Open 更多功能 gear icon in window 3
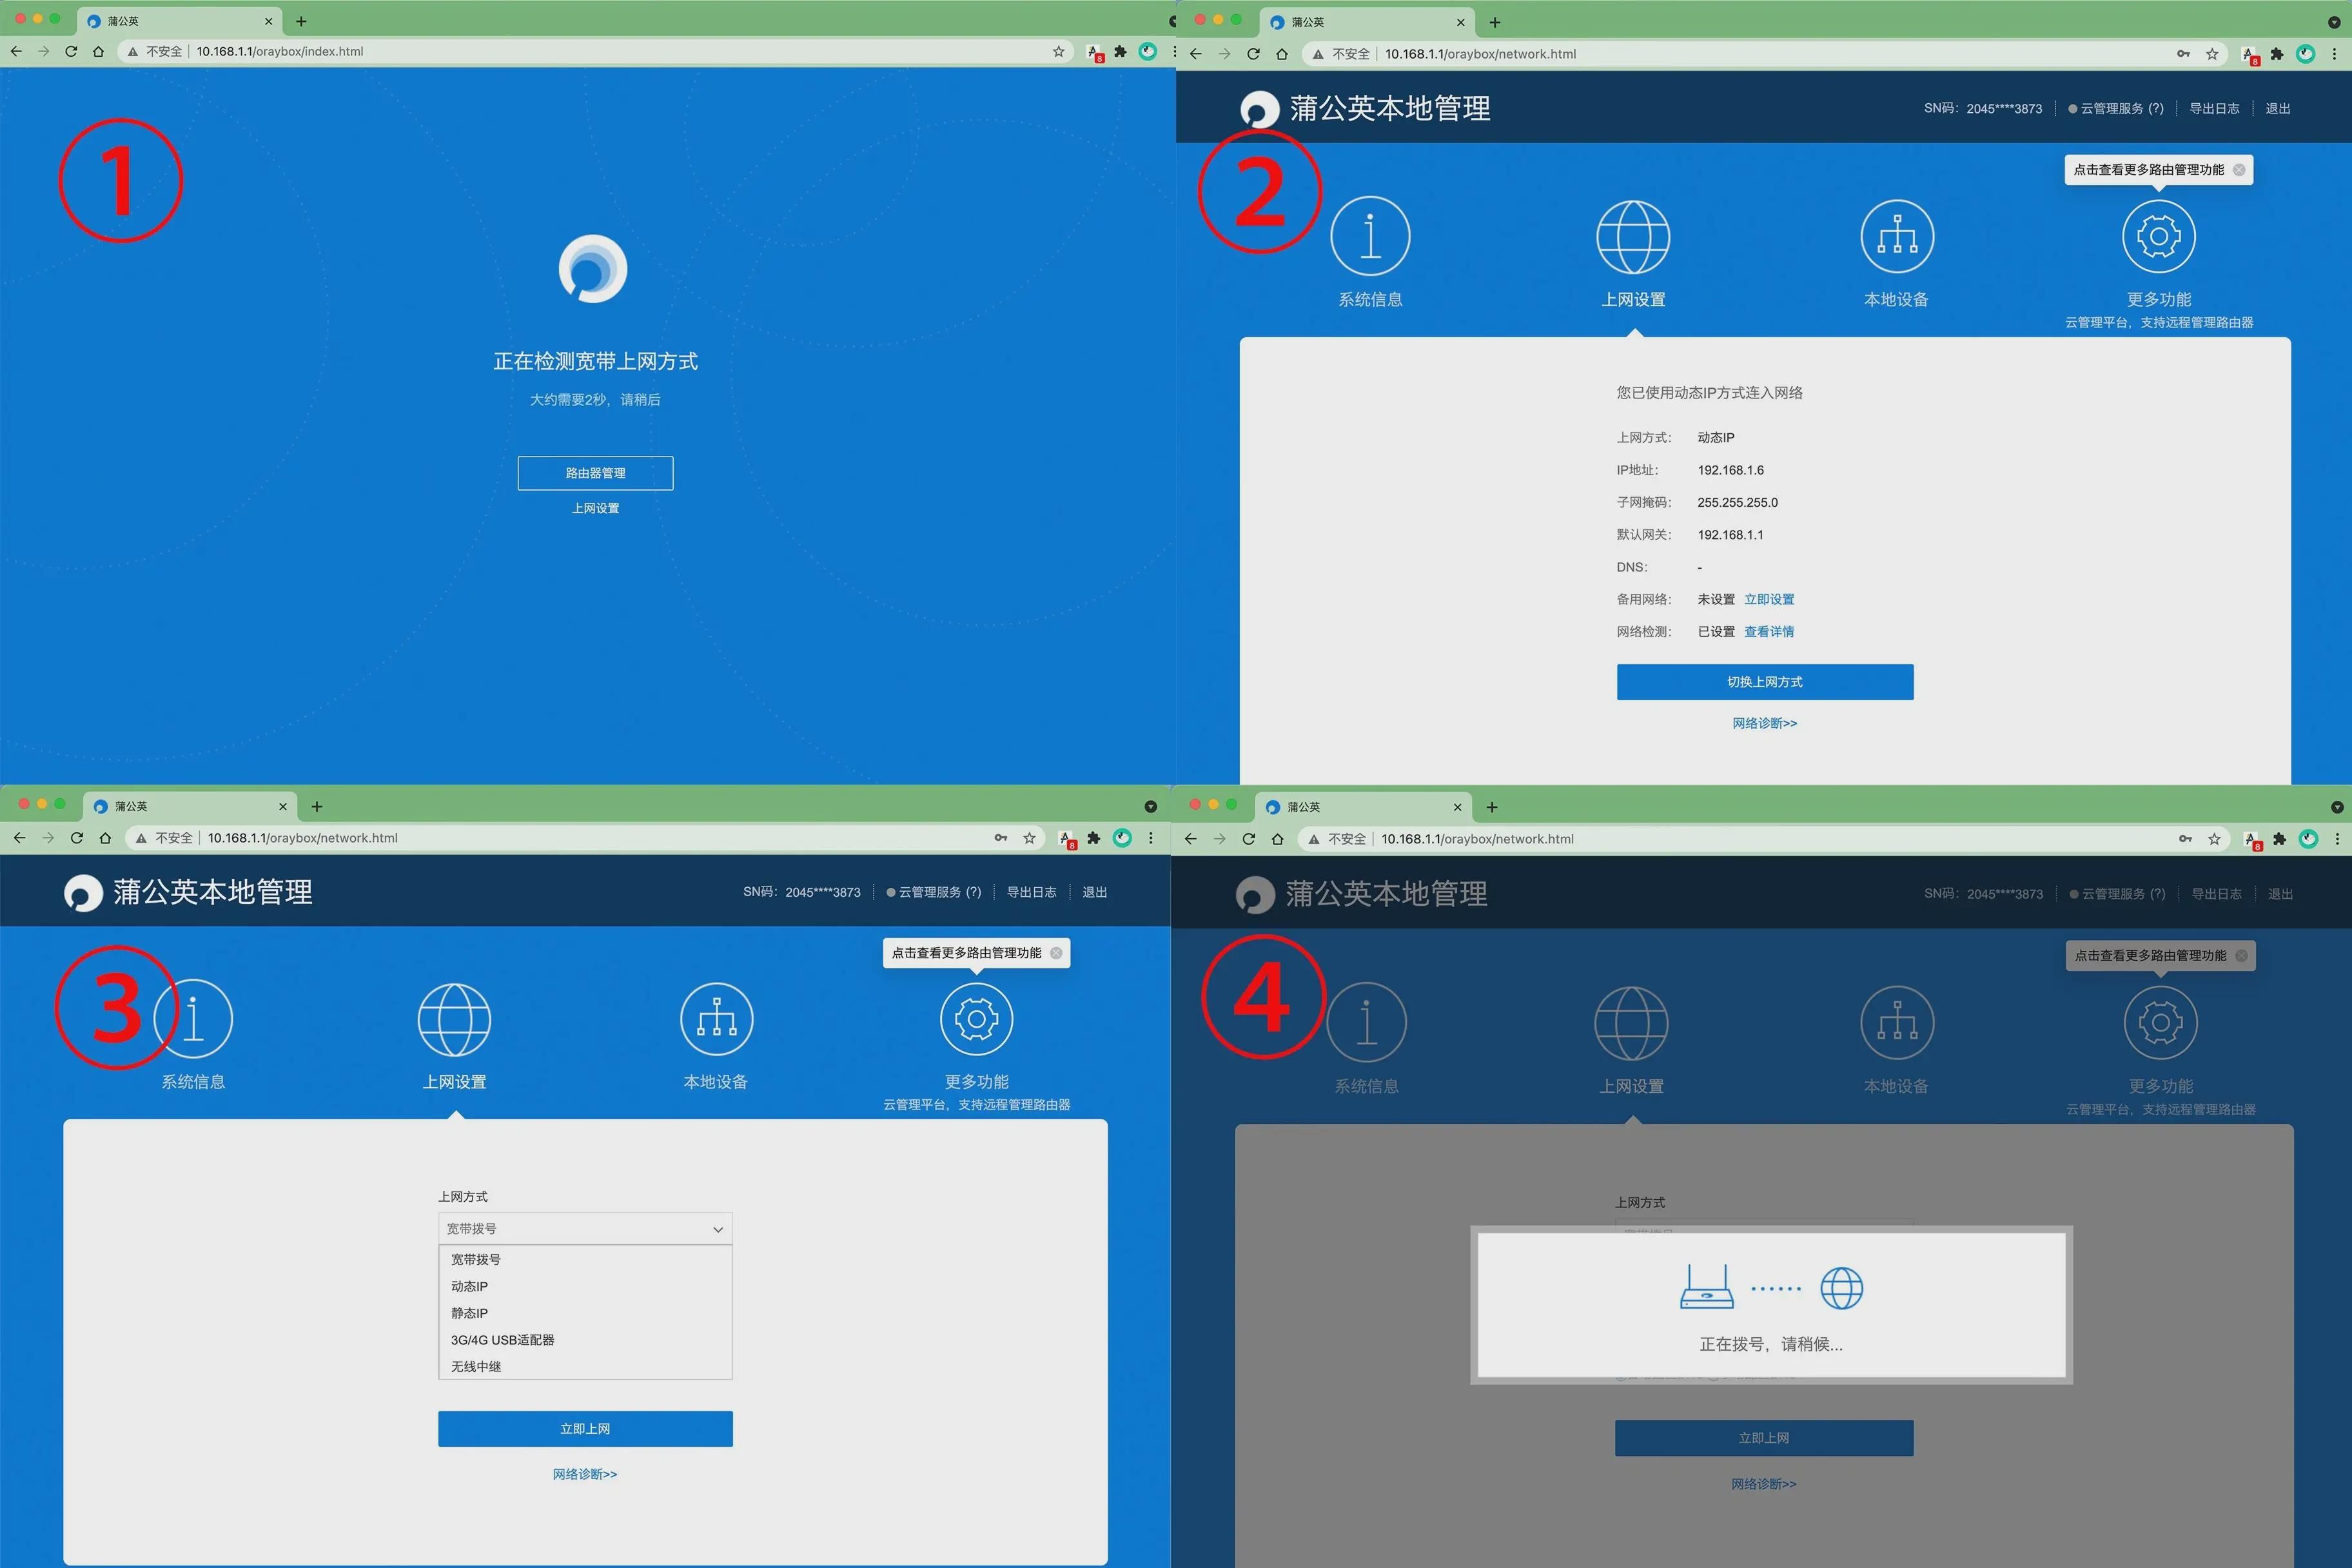The image size is (2352, 1568). tap(977, 1019)
